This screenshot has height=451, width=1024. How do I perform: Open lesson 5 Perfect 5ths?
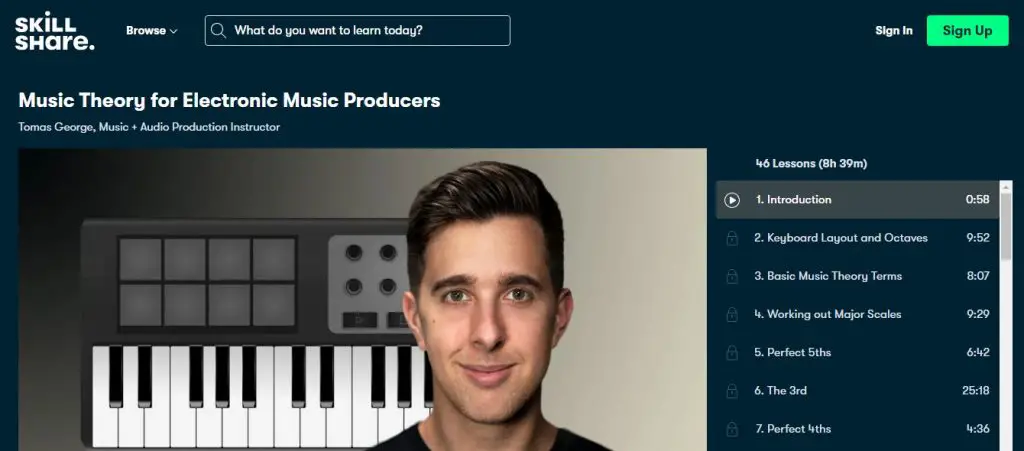(x=857, y=352)
